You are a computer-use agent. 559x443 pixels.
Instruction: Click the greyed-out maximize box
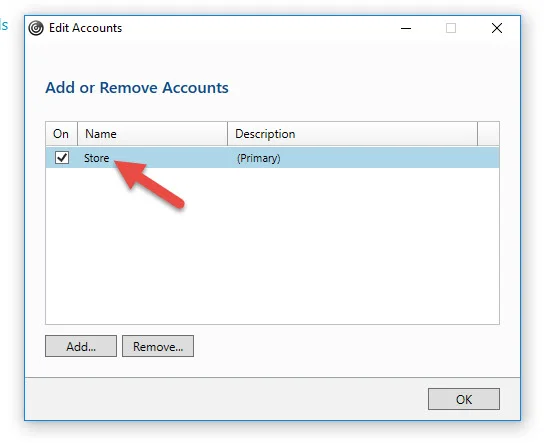pyautogui.click(x=451, y=28)
